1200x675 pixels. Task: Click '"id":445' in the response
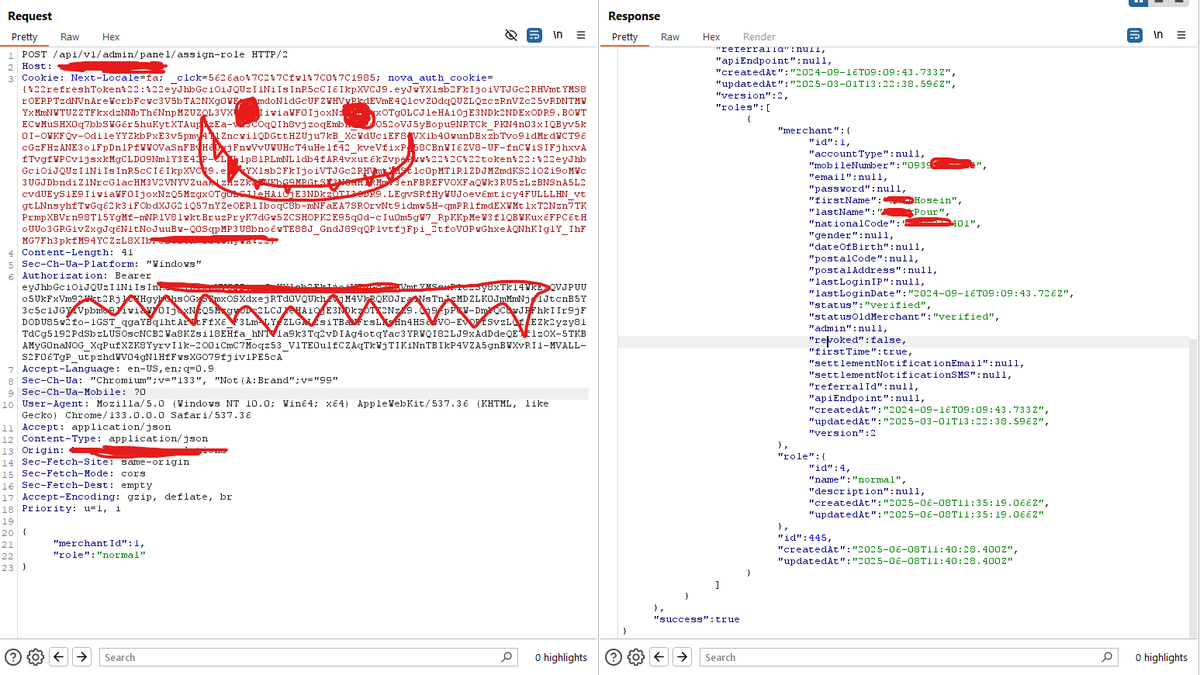(806, 537)
